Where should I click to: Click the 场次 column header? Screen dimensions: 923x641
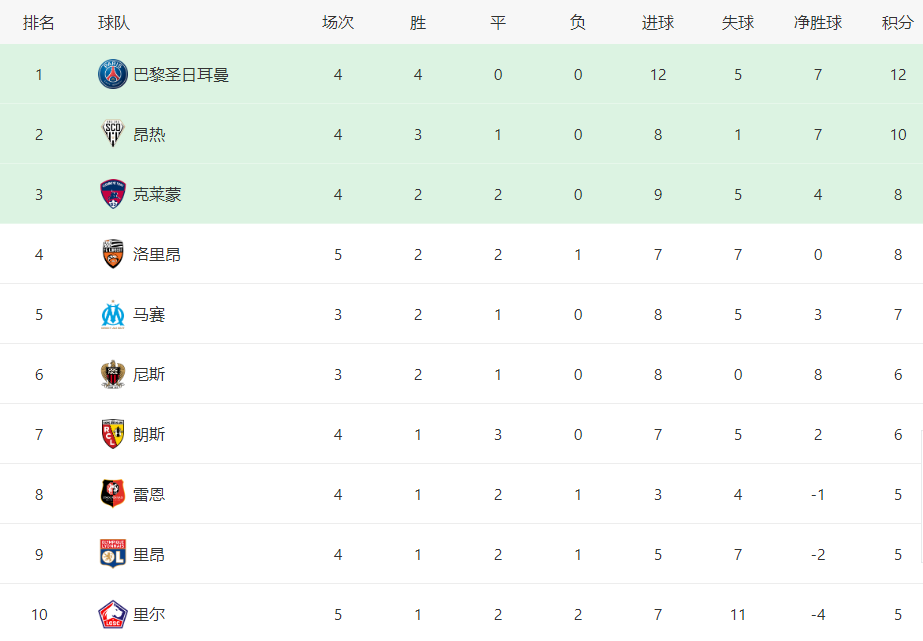tap(338, 23)
